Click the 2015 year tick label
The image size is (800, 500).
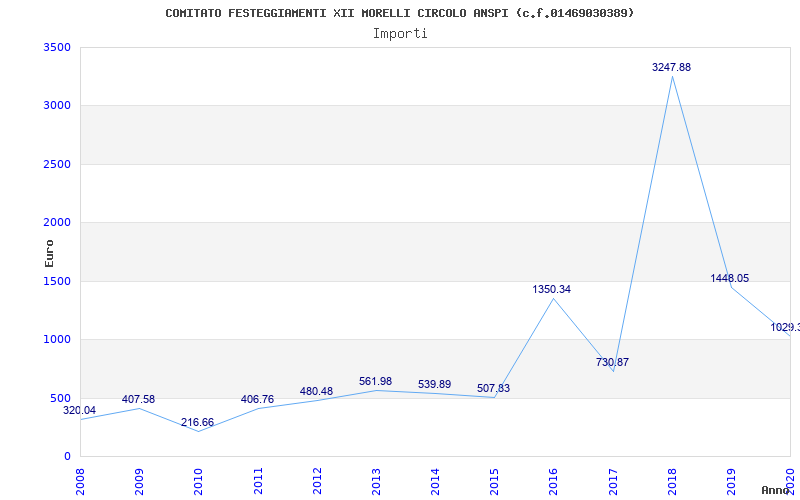(494, 481)
